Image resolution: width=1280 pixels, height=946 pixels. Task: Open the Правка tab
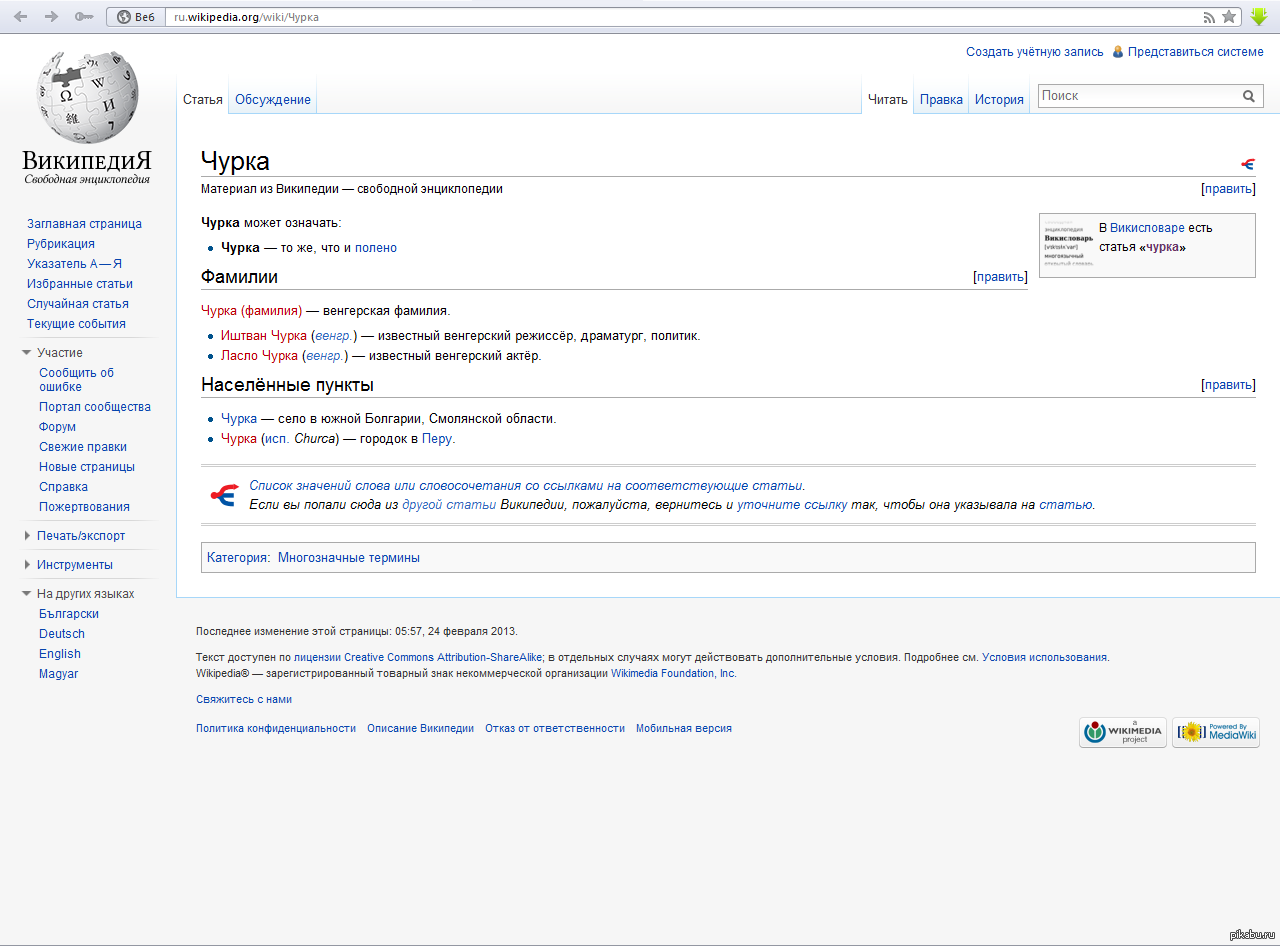941,100
